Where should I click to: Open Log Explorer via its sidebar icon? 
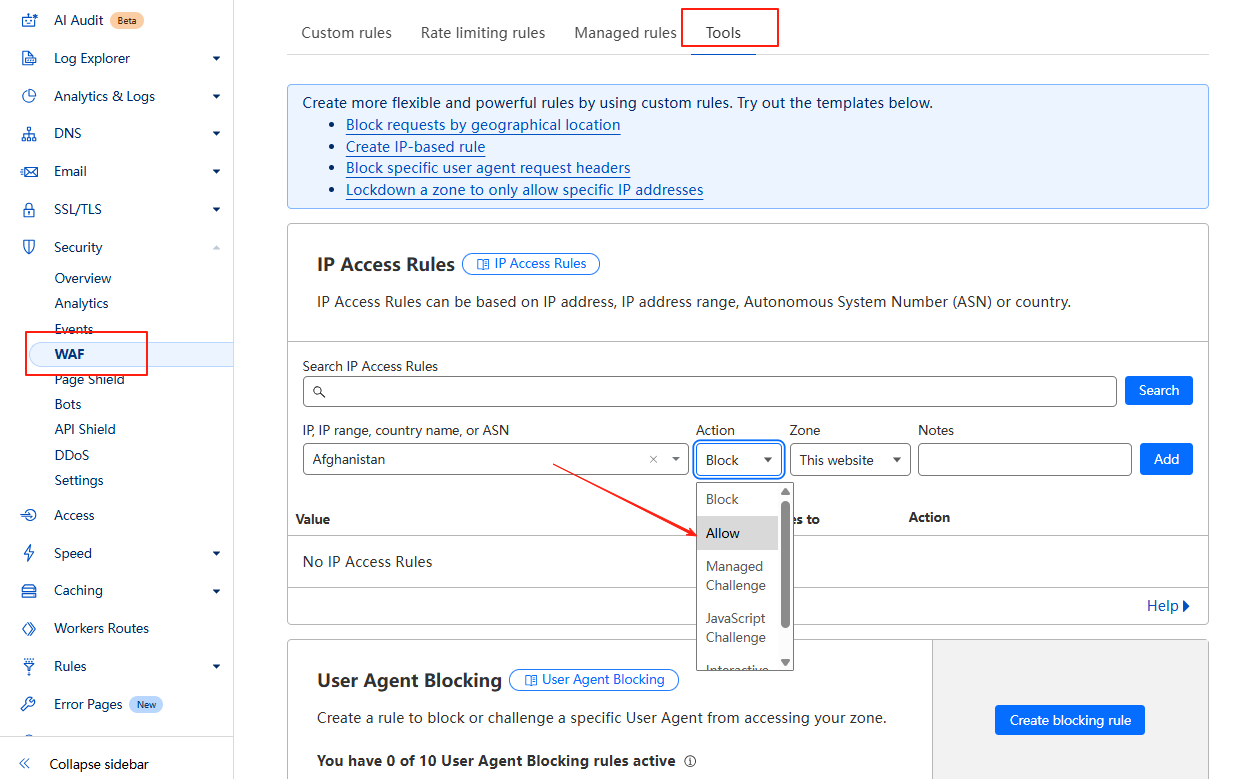31,58
